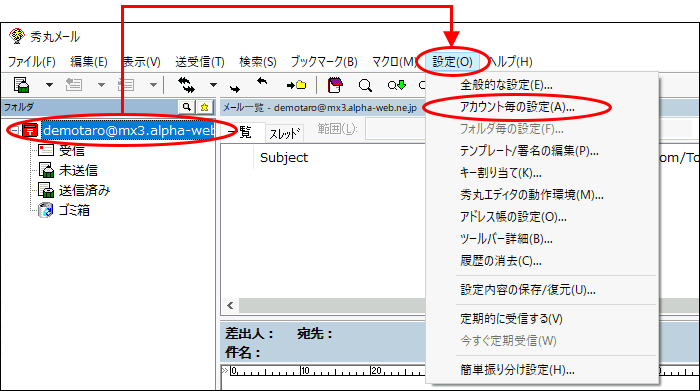Collapse the demotaro account tree node
Screen dimensions: 700x391
[x=15, y=130]
